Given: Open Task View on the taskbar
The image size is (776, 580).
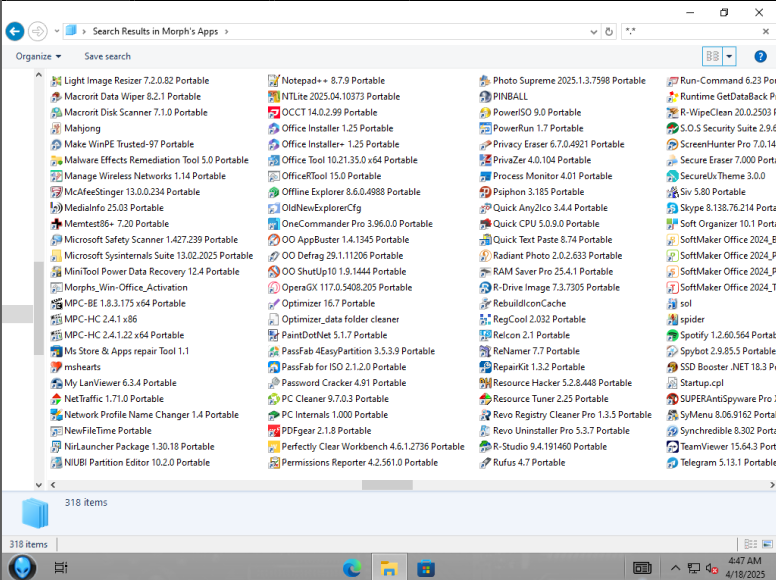Looking at the screenshot, I should coord(60,568).
